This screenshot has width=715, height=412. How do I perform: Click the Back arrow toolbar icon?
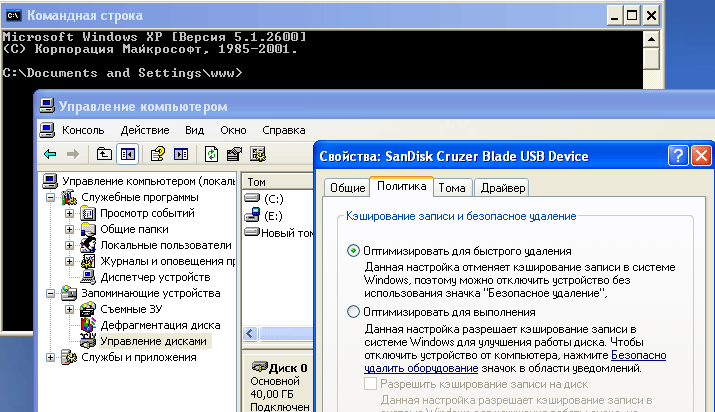click(50, 154)
